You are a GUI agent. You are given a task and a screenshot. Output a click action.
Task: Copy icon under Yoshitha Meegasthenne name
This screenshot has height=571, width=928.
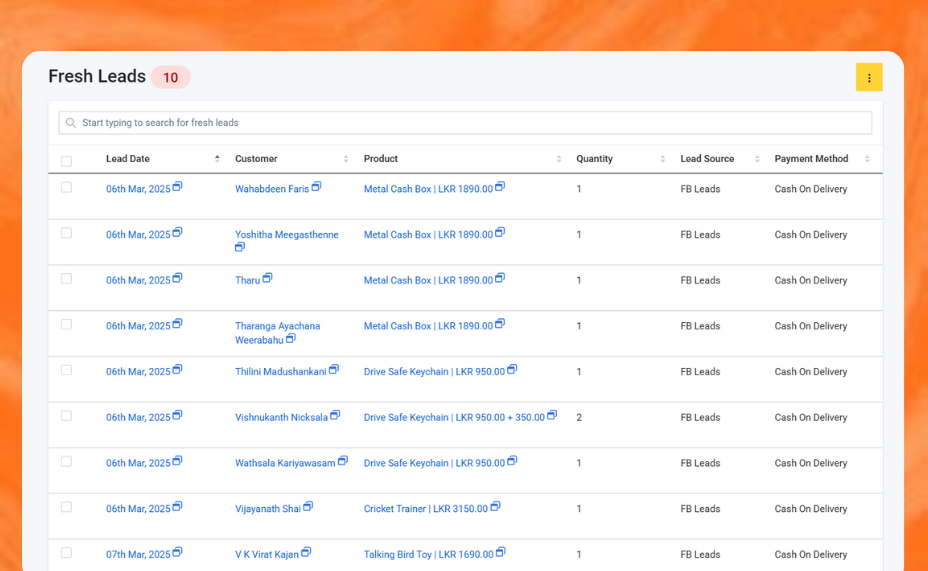(x=240, y=247)
